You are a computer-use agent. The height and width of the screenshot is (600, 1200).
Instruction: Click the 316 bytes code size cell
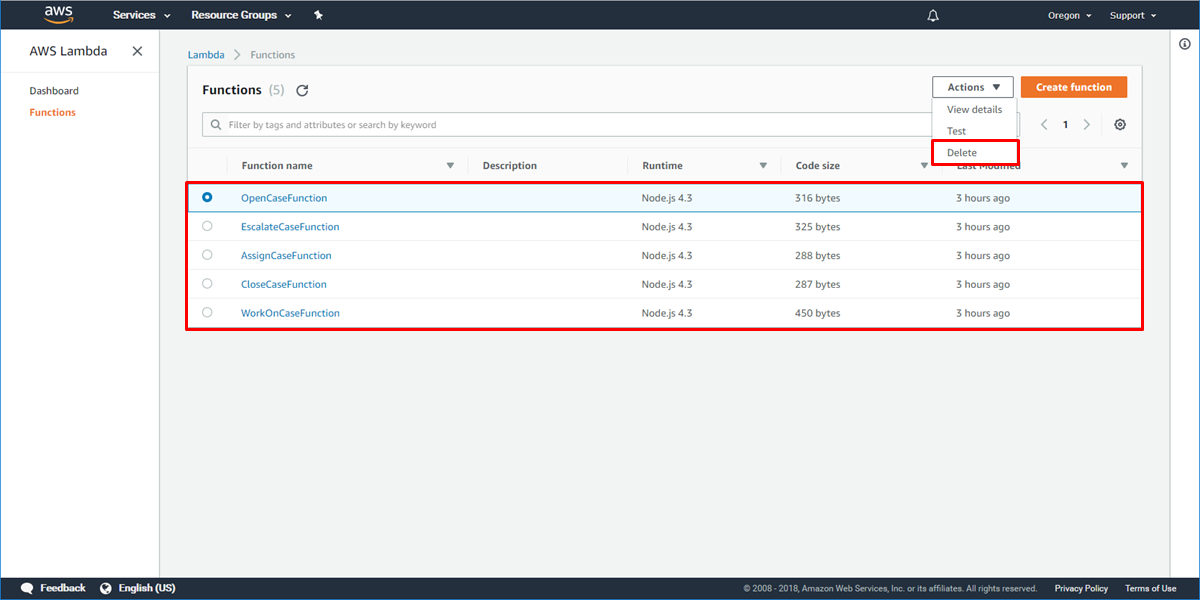click(x=818, y=198)
